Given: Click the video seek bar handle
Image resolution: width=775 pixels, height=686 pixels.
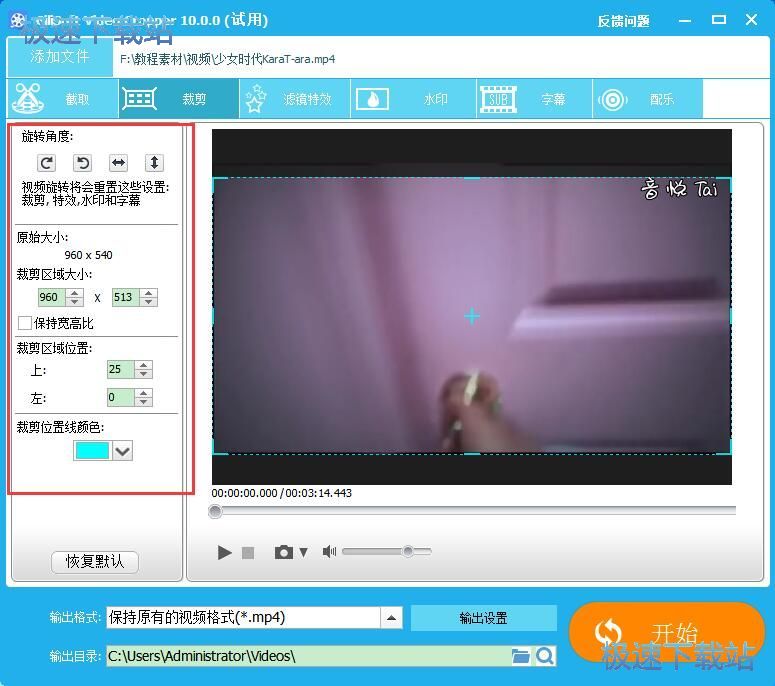Looking at the screenshot, I should click(215, 511).
